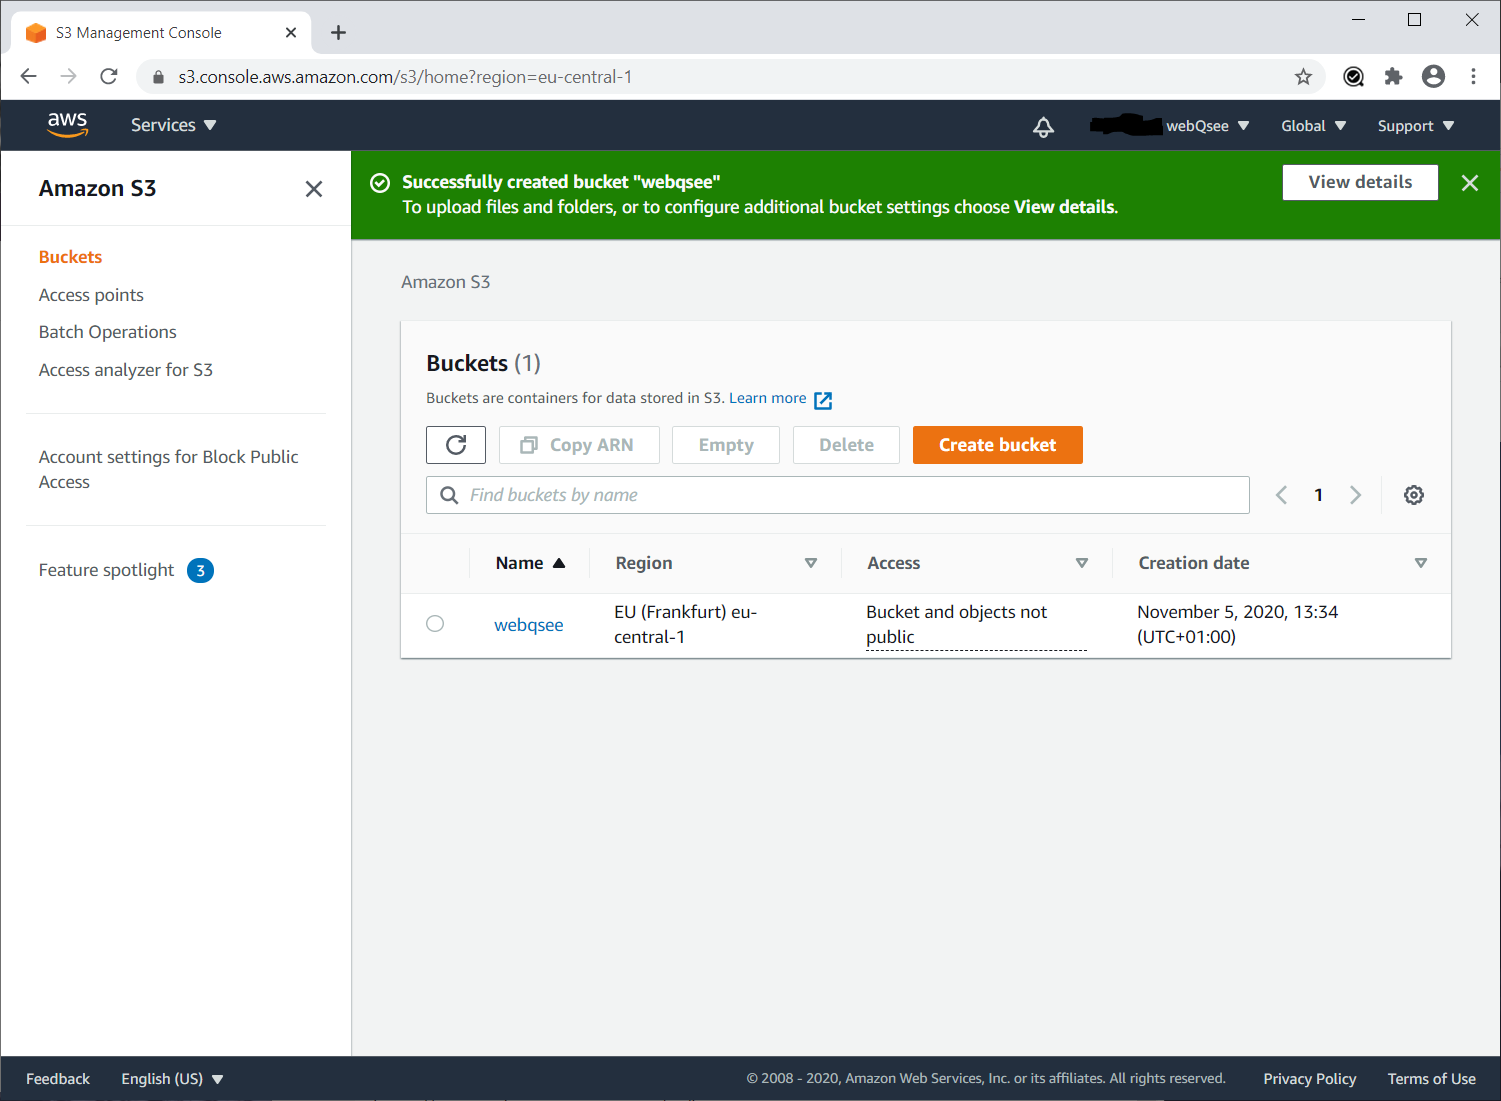
Task: Expand the Support menu
Action: pos(1416,126)
